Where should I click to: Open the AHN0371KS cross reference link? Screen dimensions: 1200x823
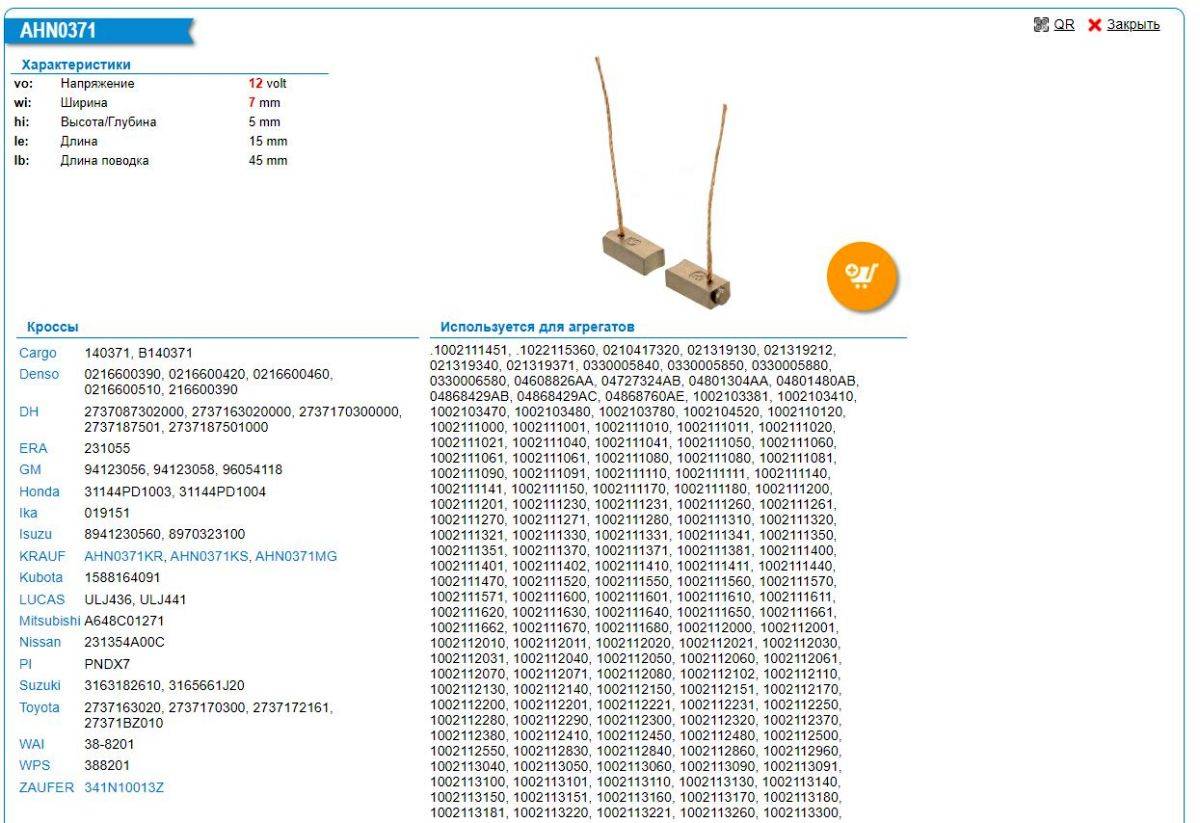(x=209, y=556)
